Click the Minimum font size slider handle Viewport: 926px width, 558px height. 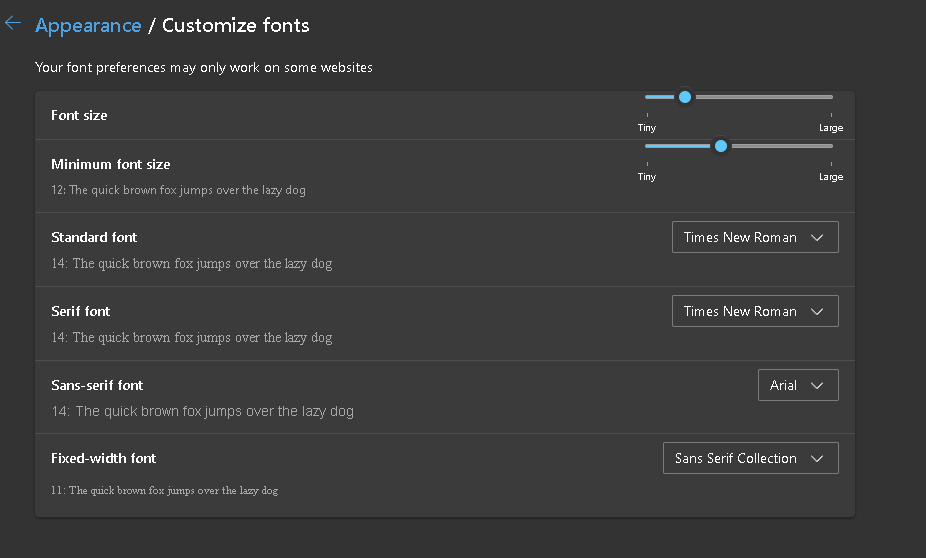coord(721,146)
